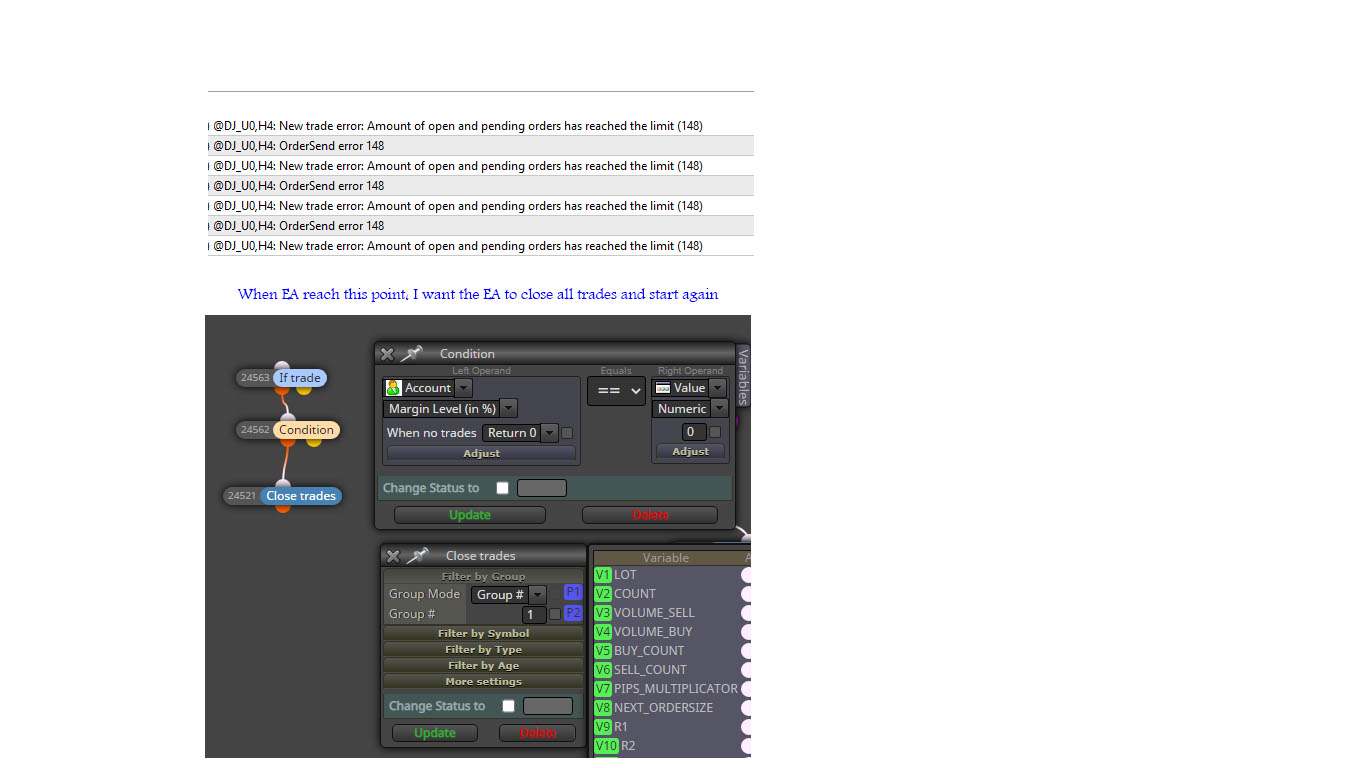Select the V6 badge beside SELL_COUNT
The height and width of the screenshot is (768, 1366).
click(x=602, y=670)
